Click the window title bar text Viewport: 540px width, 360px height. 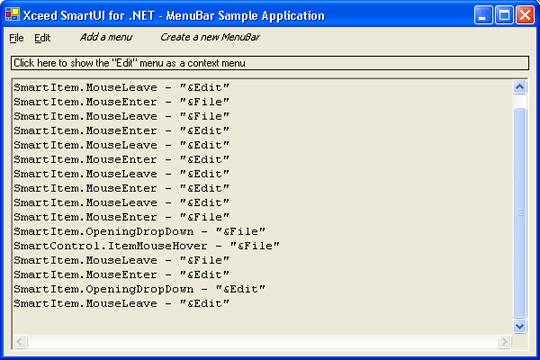[174, 16]
